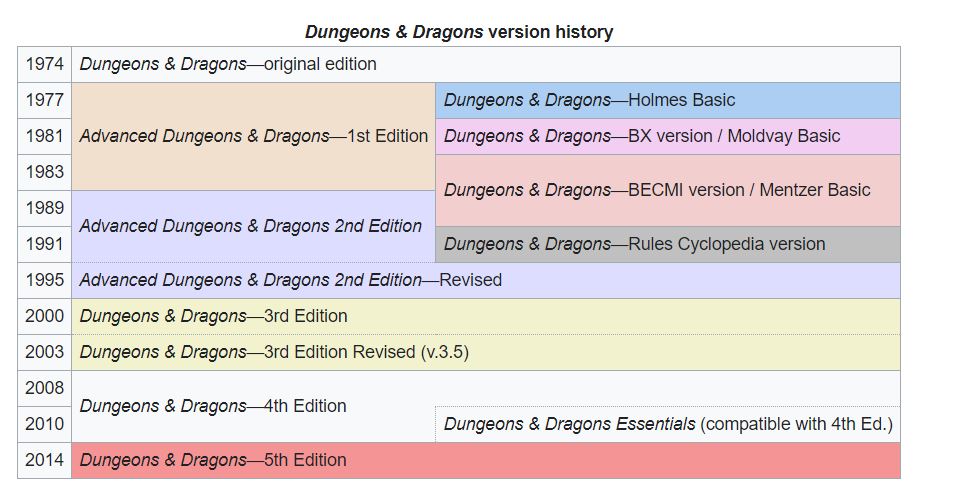Click the 1974 year cell

click(45, 64)
